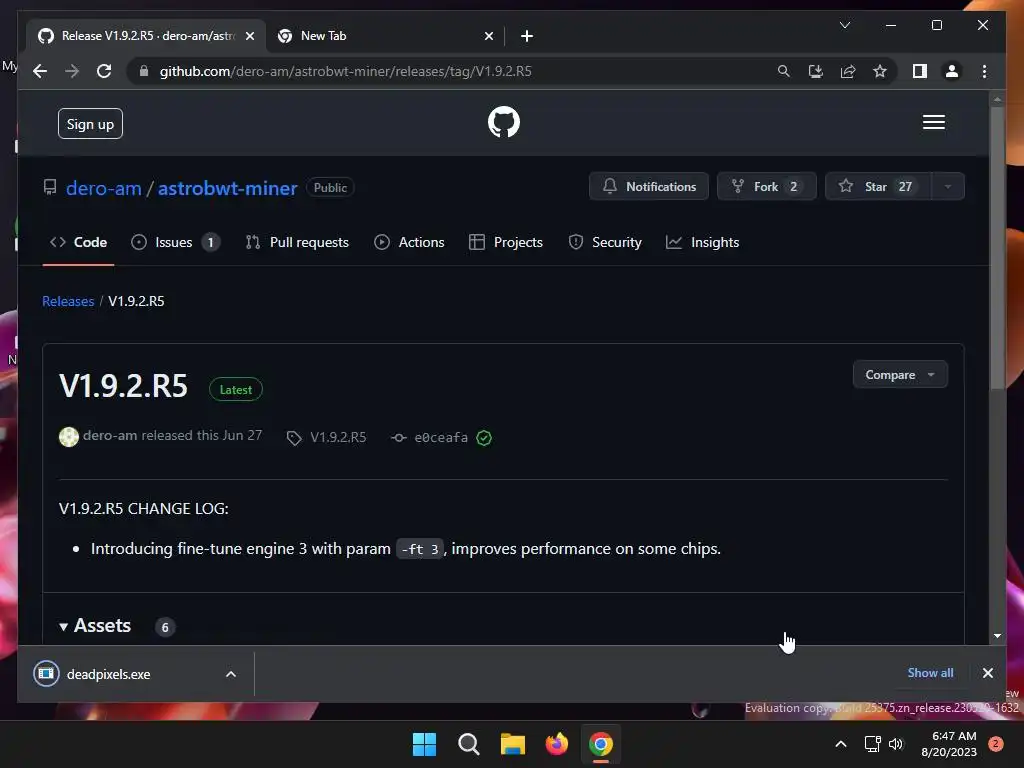The width and height of the screenshot is (1024, 768).
Task: Close the New Tab tab
Action: [488, 36]
